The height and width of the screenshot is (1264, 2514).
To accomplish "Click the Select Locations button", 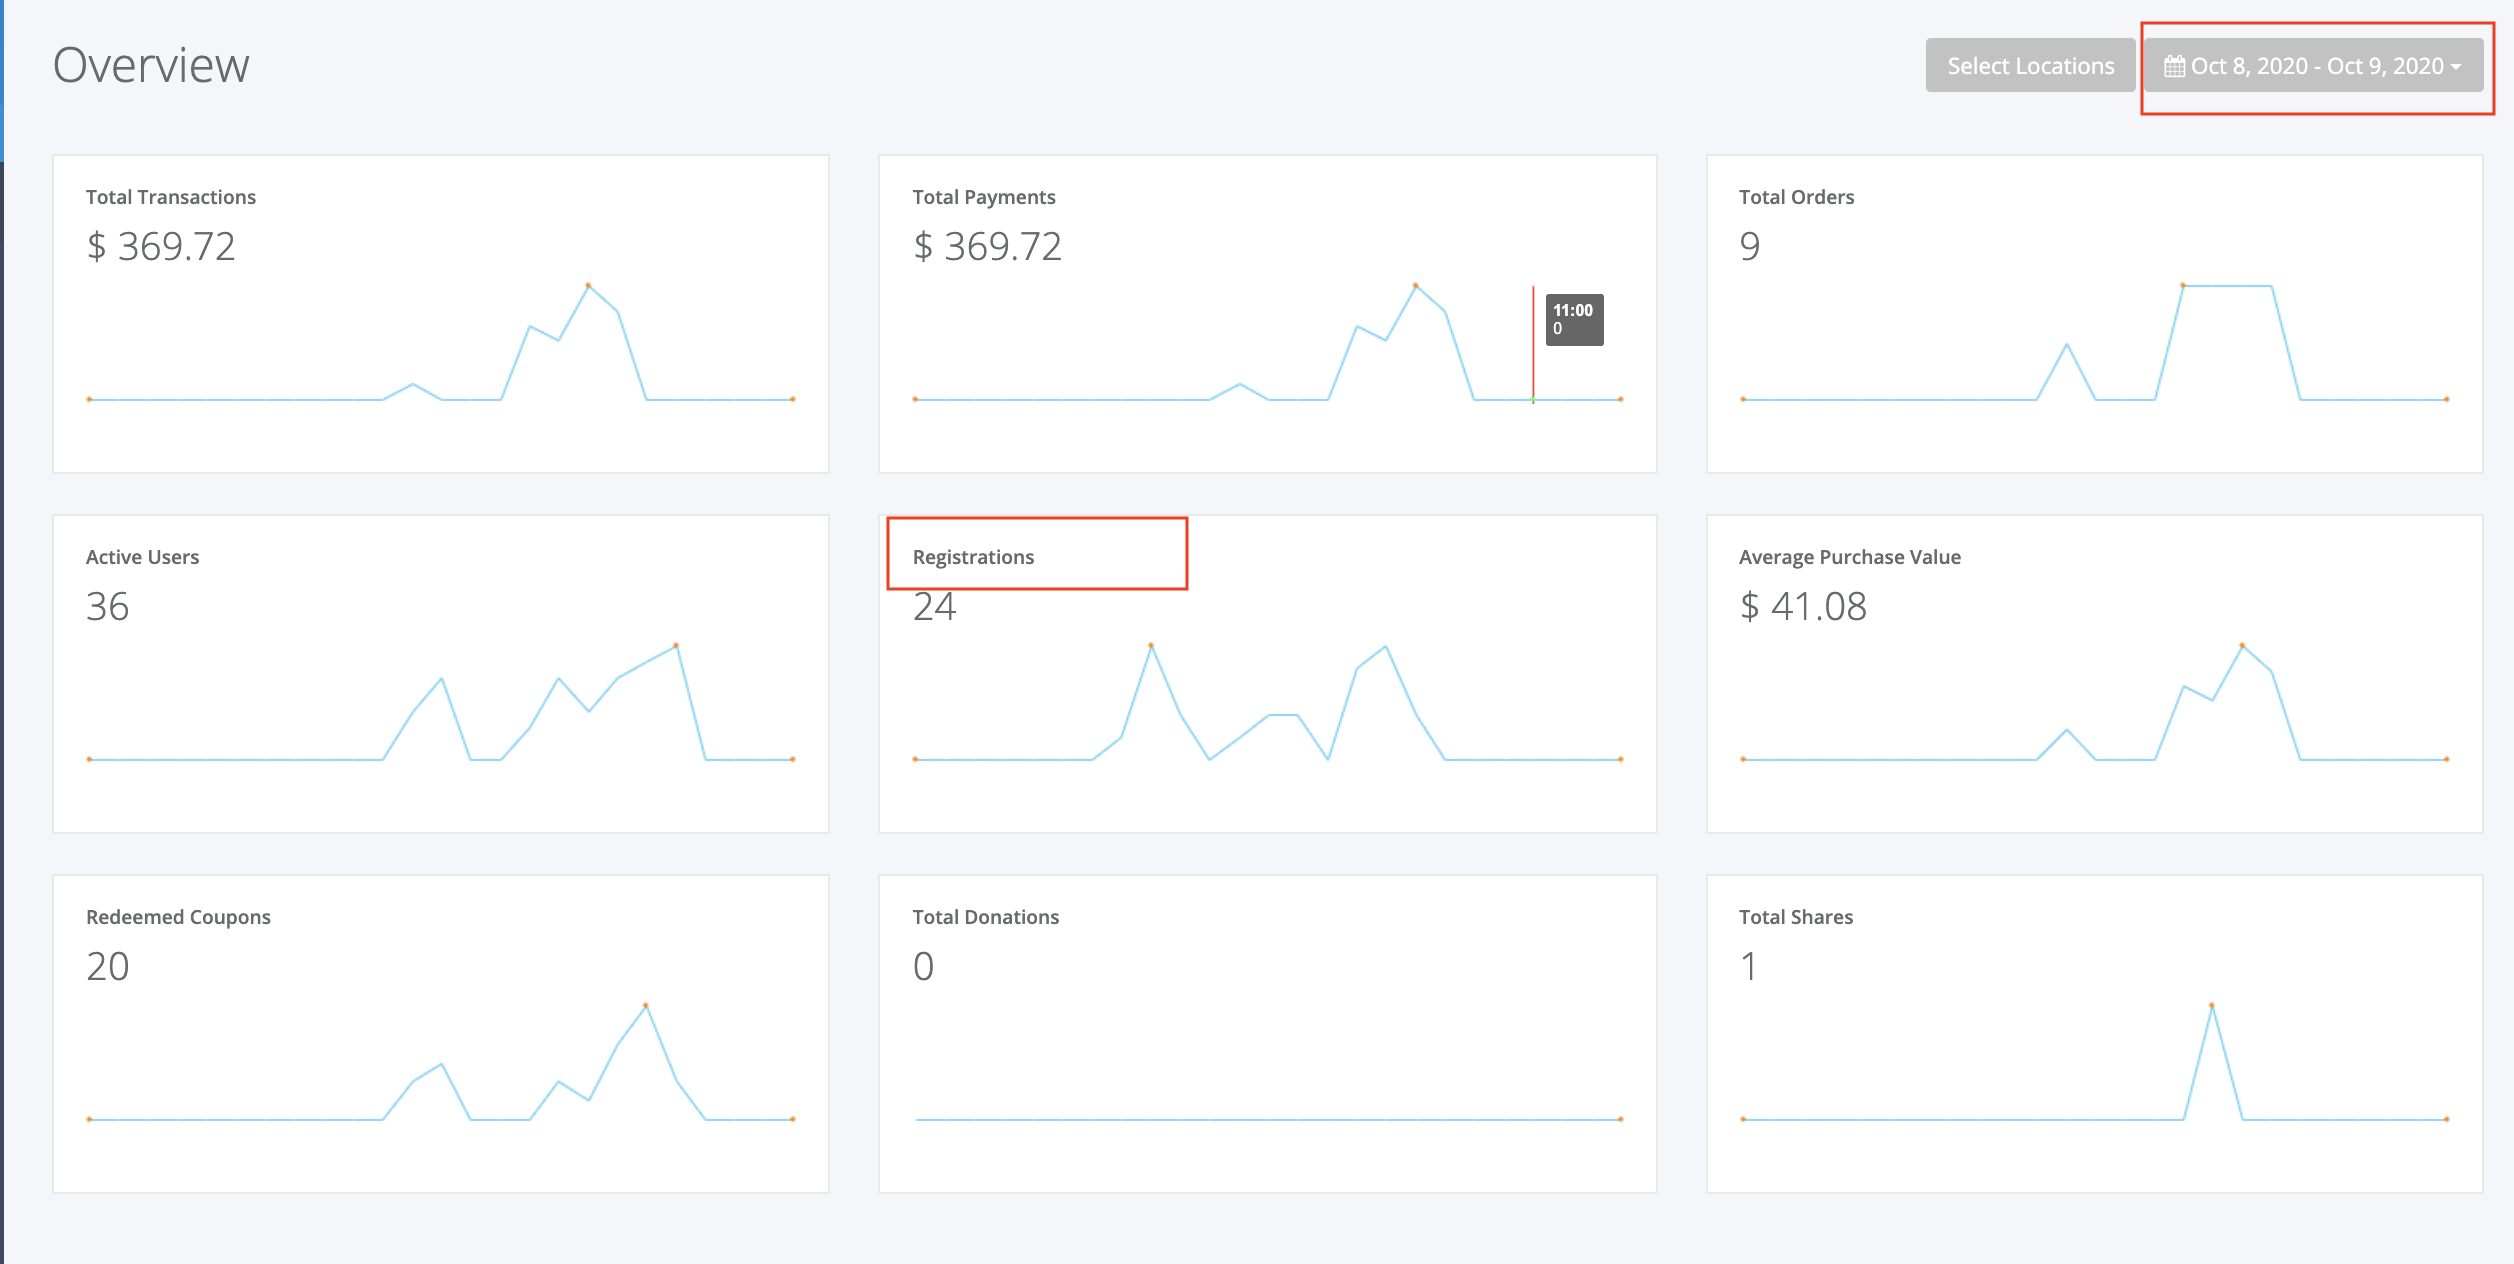I will pos(2030,65).
